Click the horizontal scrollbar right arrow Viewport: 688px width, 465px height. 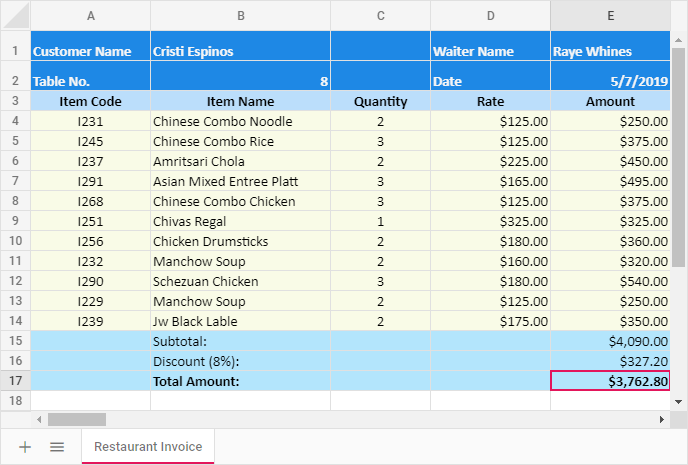(x=662, y=419)
